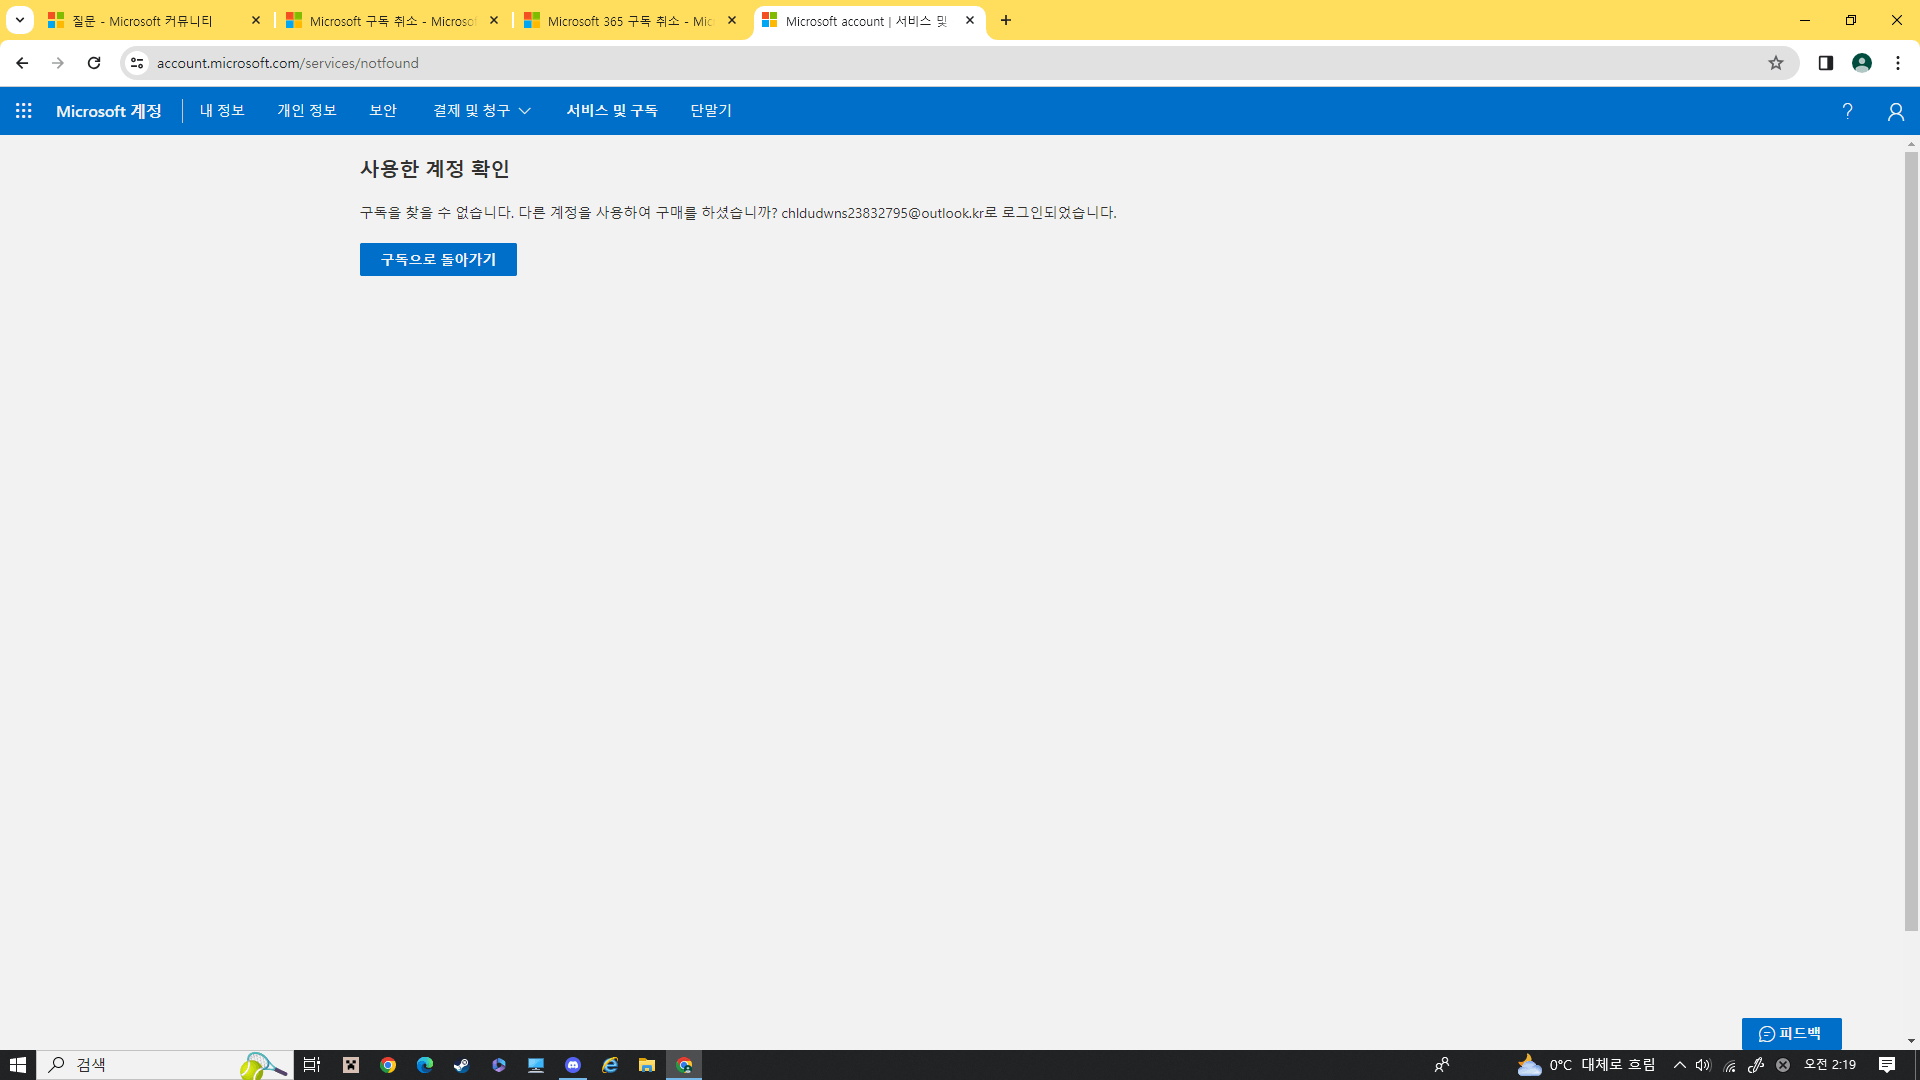
Task: Open a new browser tab
Action: click(x=1006, y=20)
